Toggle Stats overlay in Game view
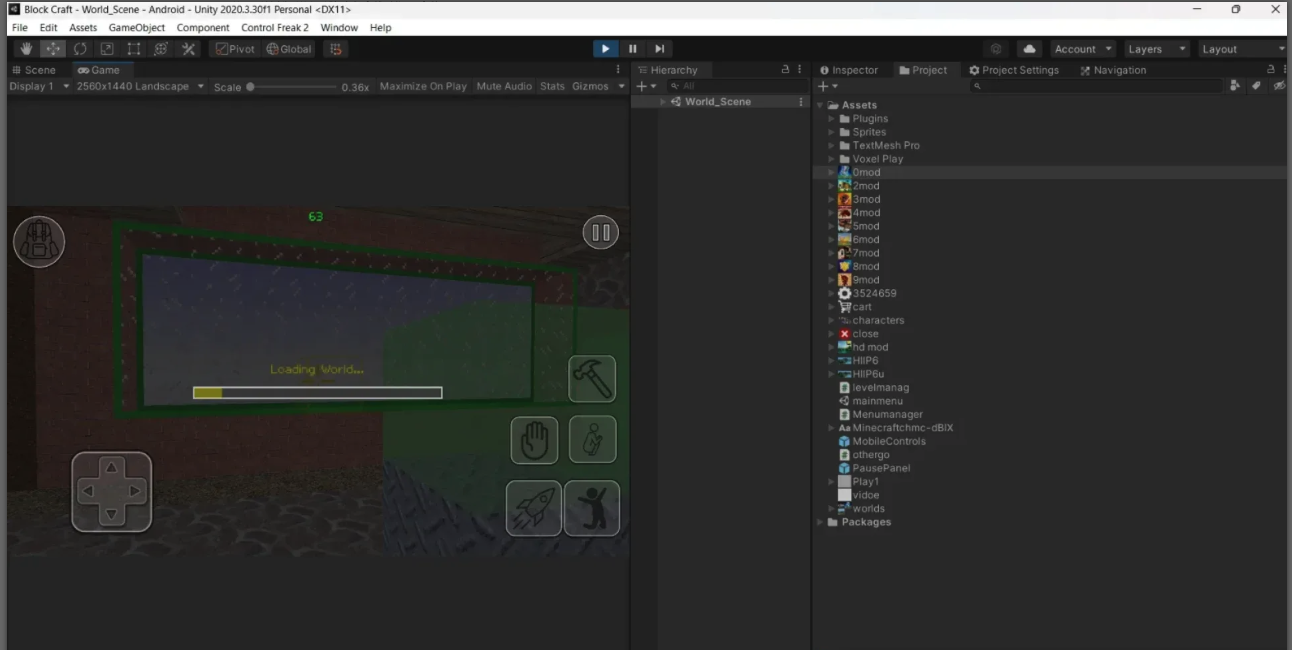This screenshot has height=650, width=1292. (x=552, y=86)
